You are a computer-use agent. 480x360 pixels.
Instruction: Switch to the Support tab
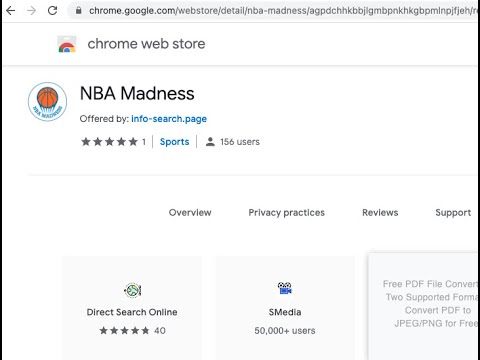click(453, 213)
